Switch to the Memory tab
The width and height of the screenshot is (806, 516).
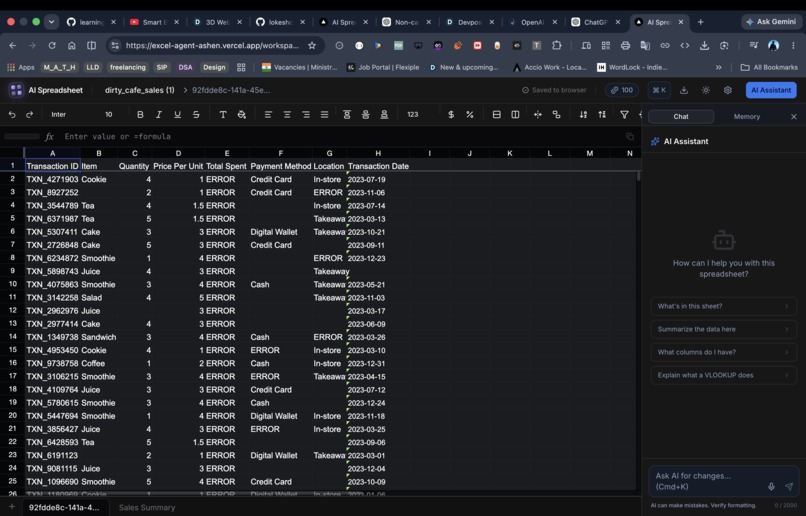point(746,117)
